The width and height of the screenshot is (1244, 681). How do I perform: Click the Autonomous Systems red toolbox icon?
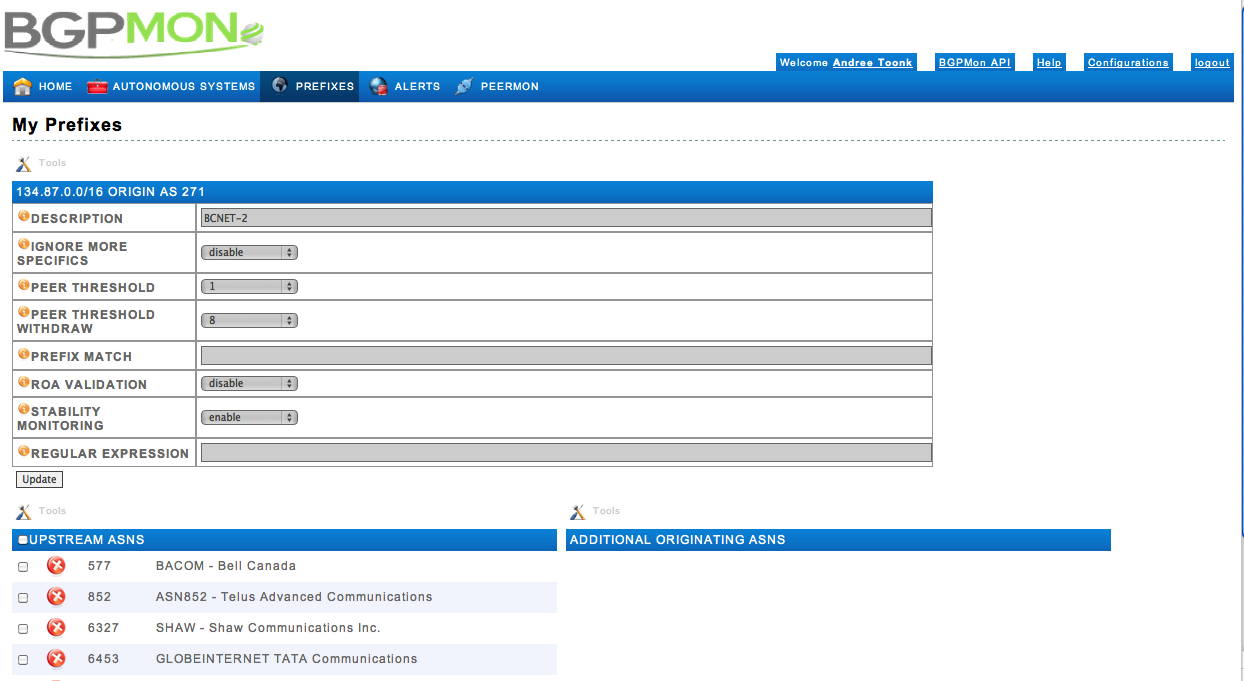[x=97, y=86]
